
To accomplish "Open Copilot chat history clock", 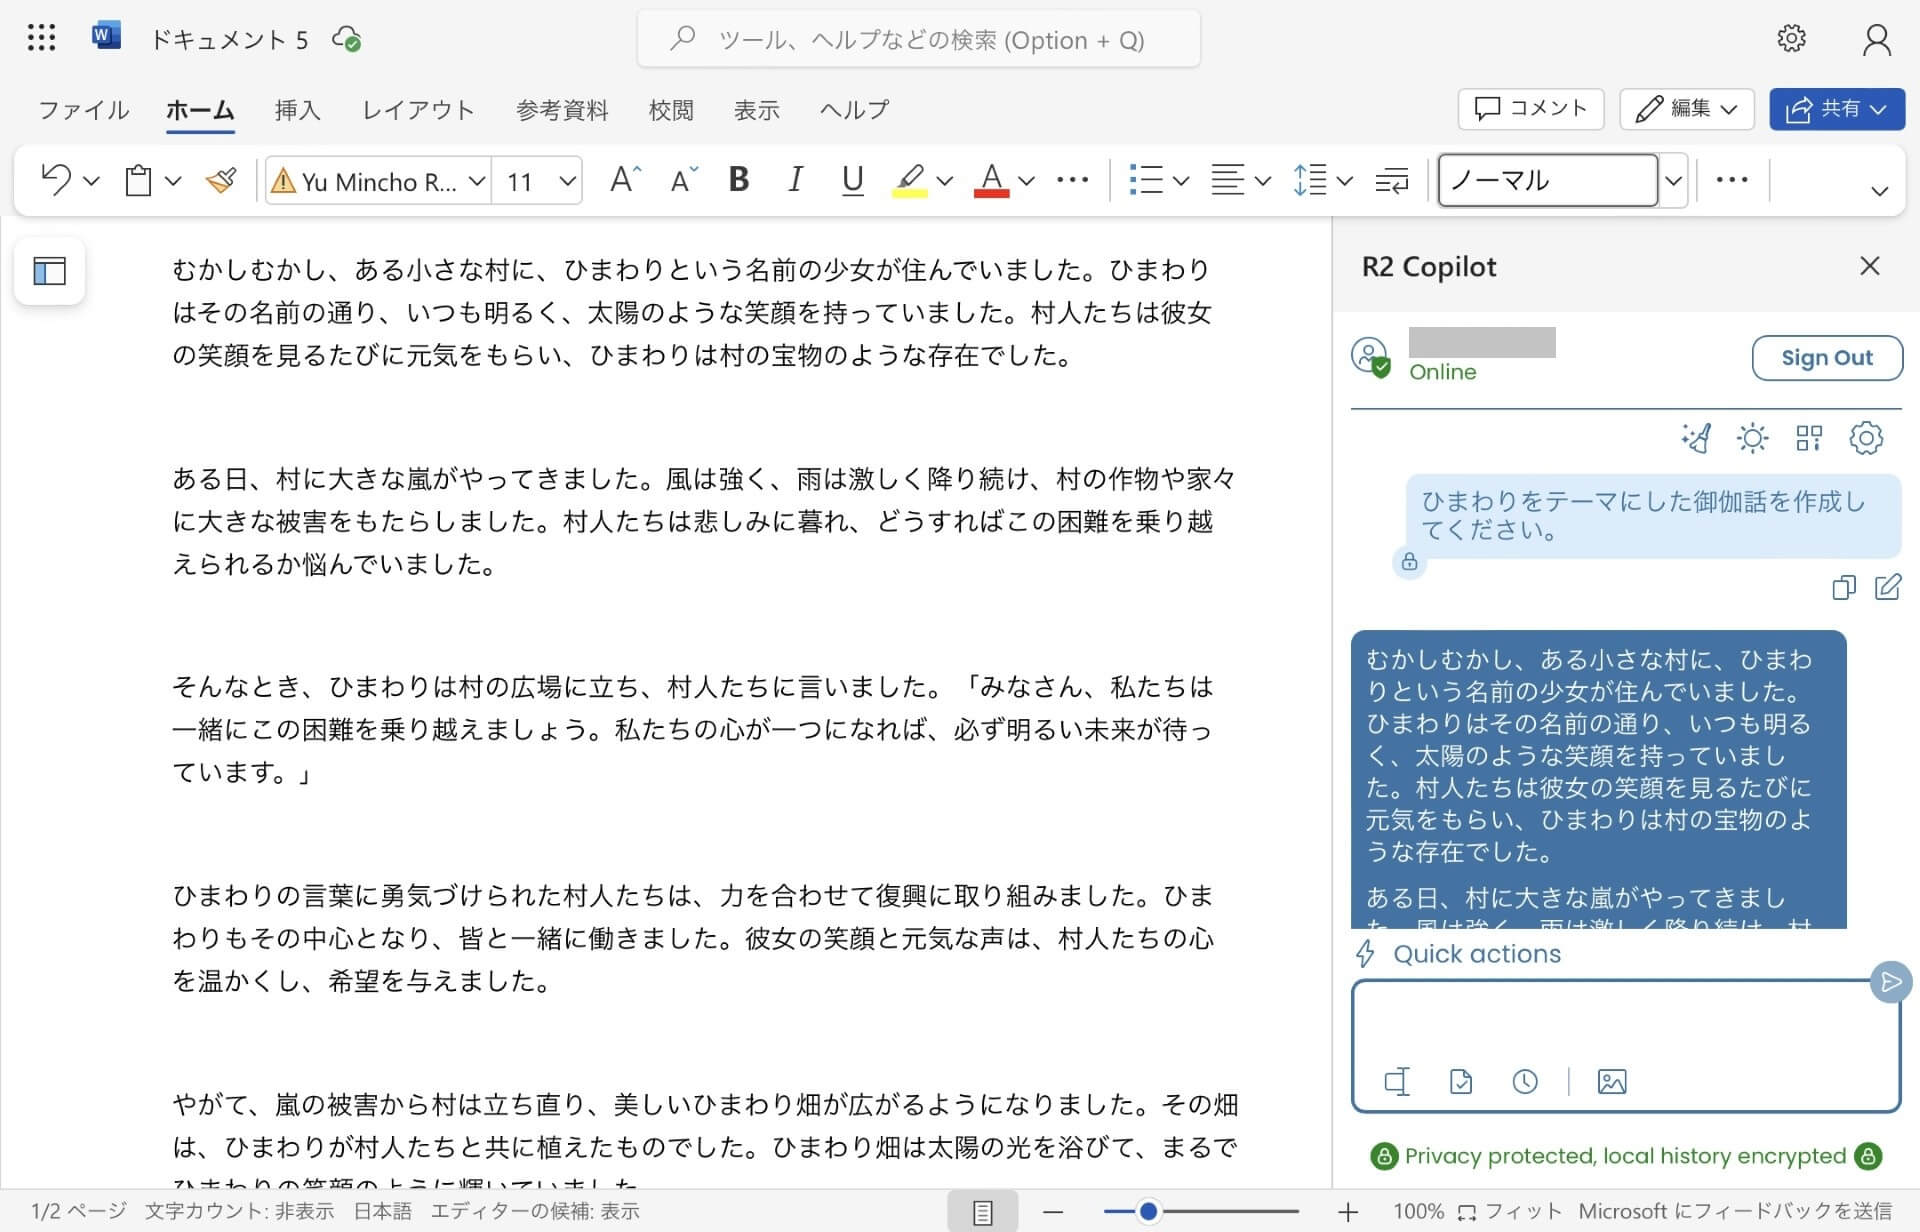I will [1525, 1081].
